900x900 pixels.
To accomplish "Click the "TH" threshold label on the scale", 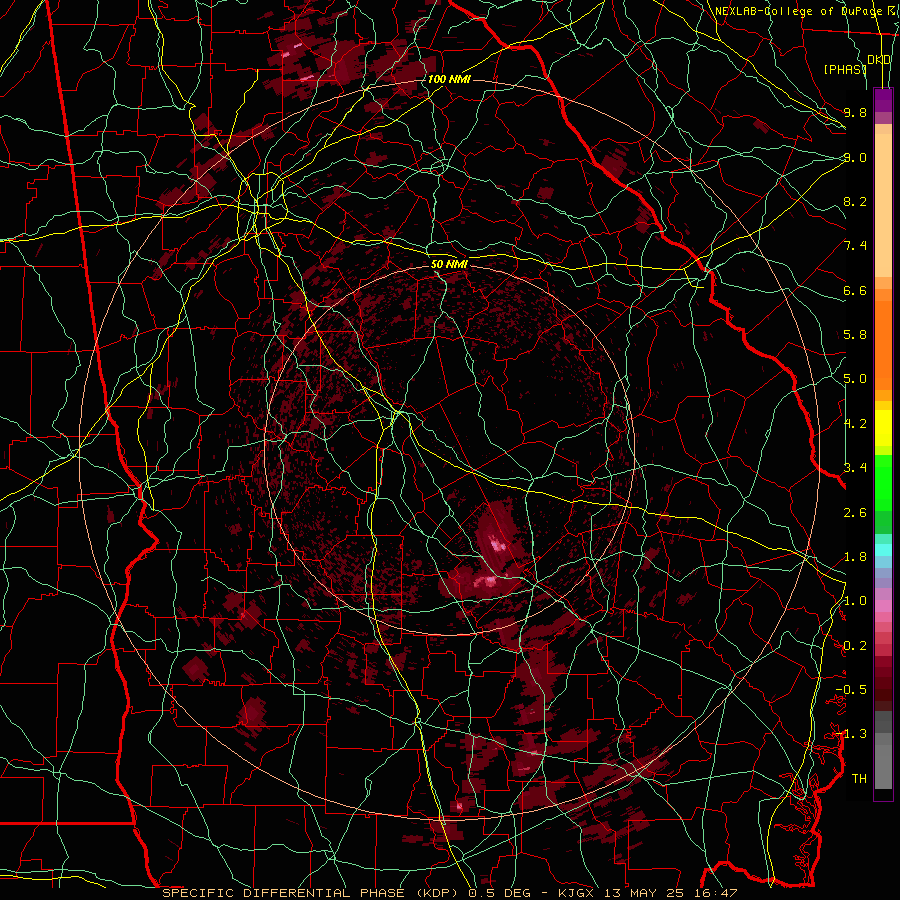I will [859, 778].
